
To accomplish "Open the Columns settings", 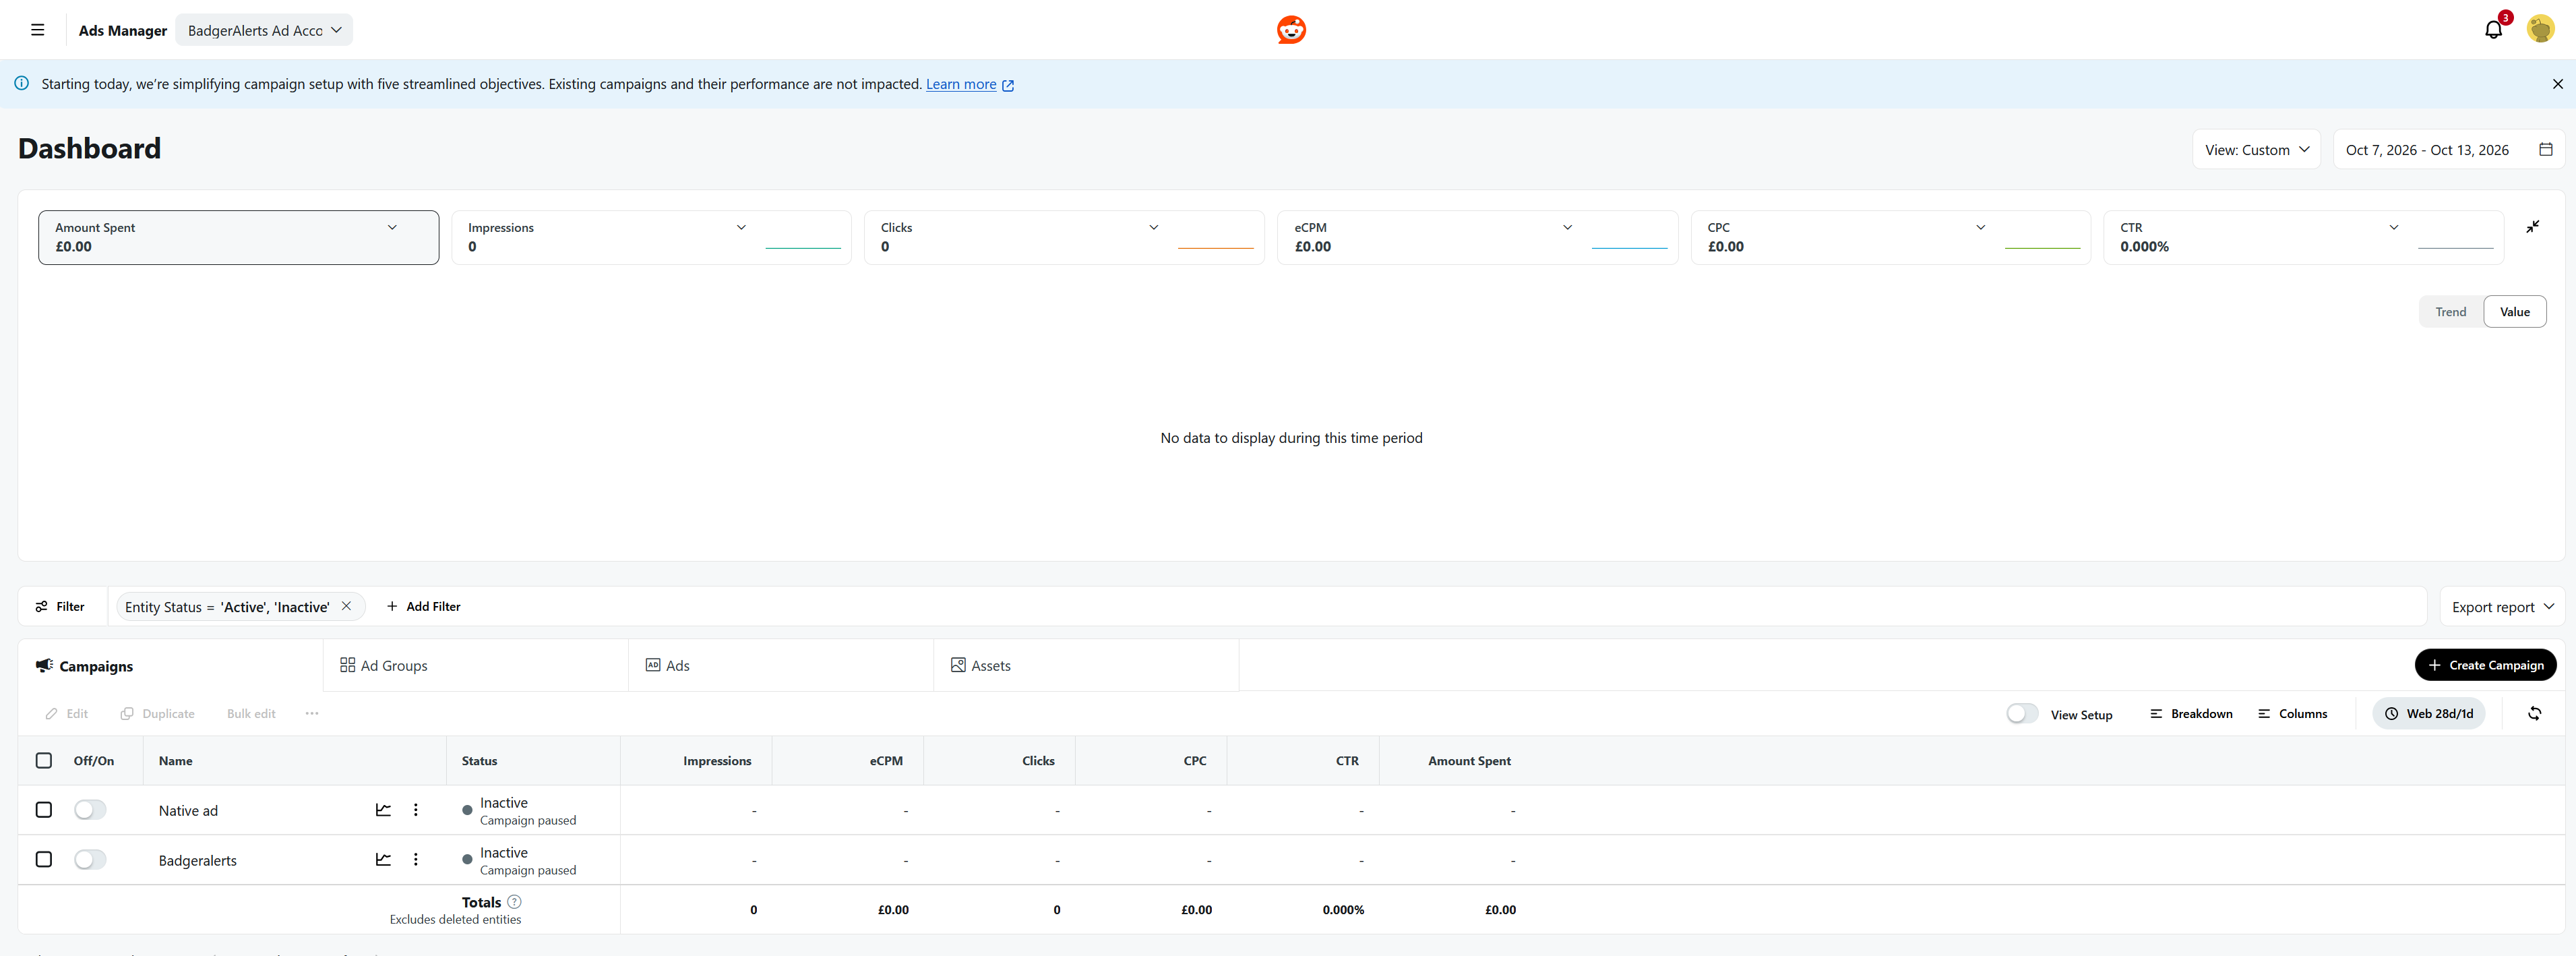I will pyautogui.click(x=2292, y=713).
